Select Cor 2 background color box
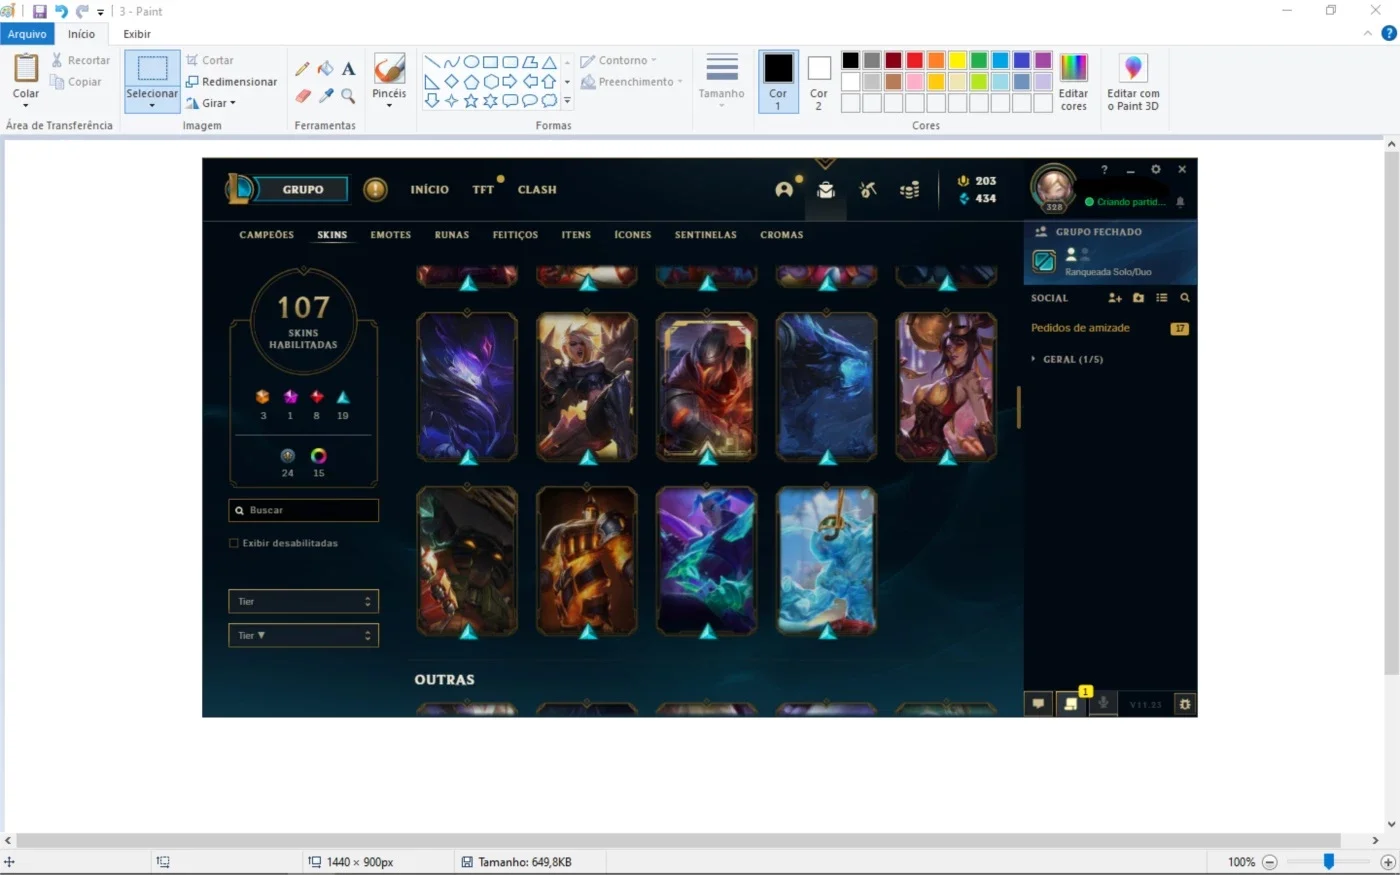1400x875 pixels. click(x=819, y=81)
